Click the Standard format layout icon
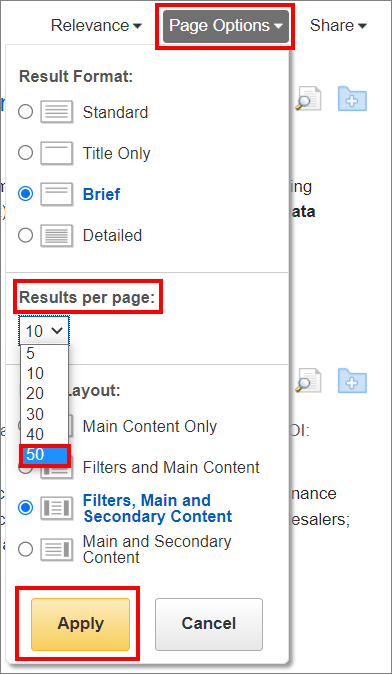 [x=57, y=112]
